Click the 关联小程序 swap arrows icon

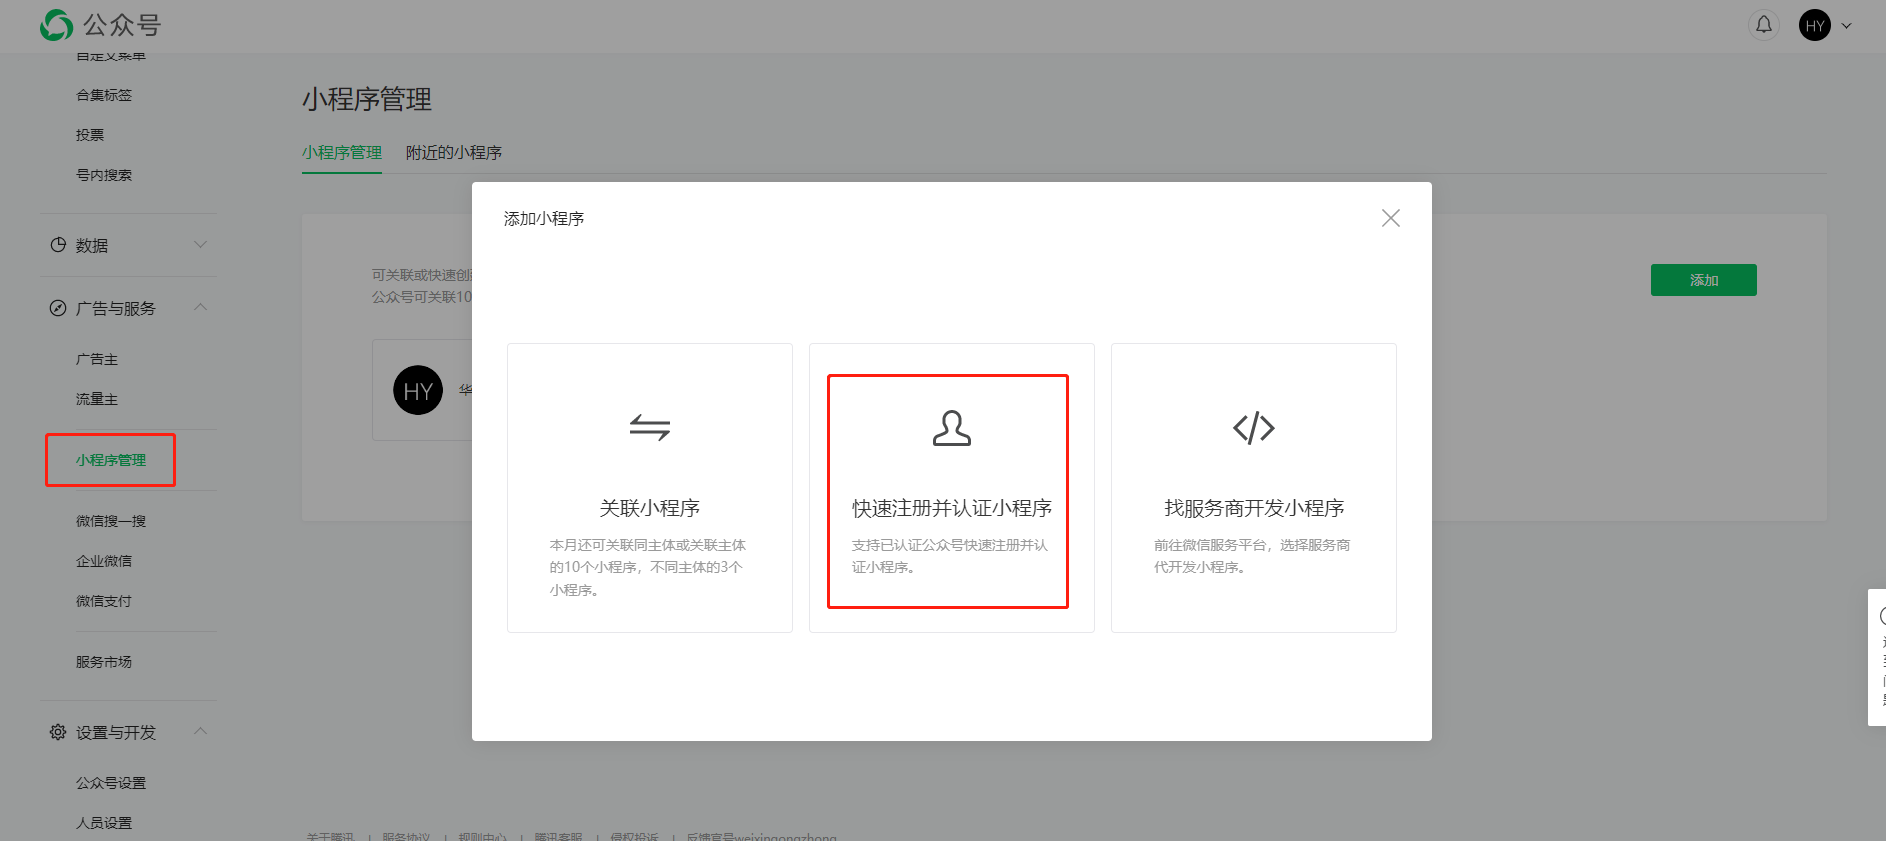[x=650, y=428]
